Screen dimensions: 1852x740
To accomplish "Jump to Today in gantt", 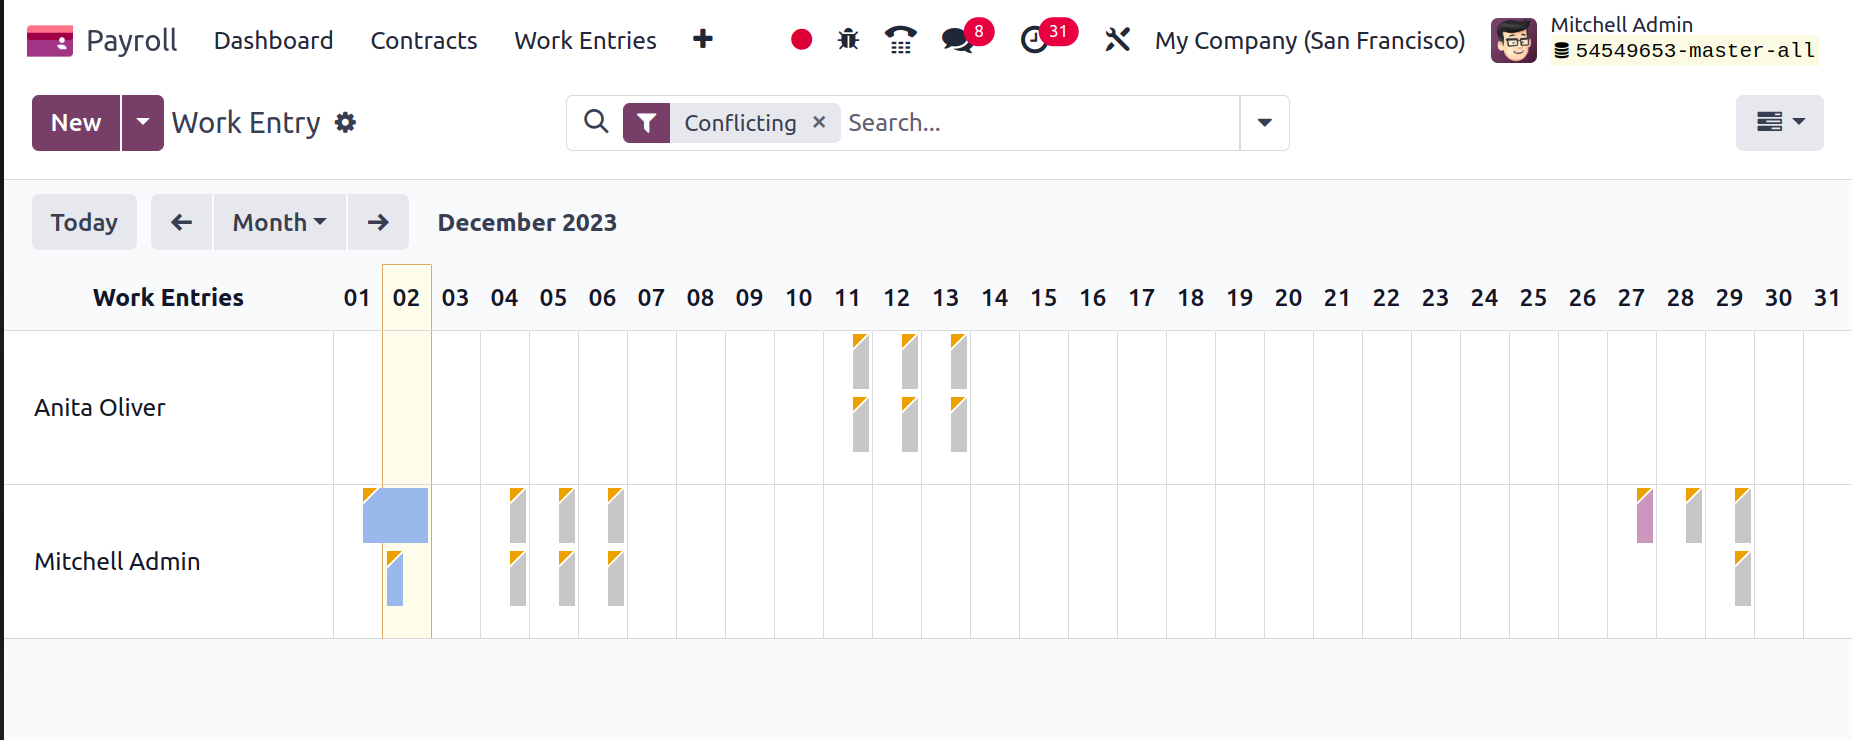I will pyautogui.click(x=84, y=222).
